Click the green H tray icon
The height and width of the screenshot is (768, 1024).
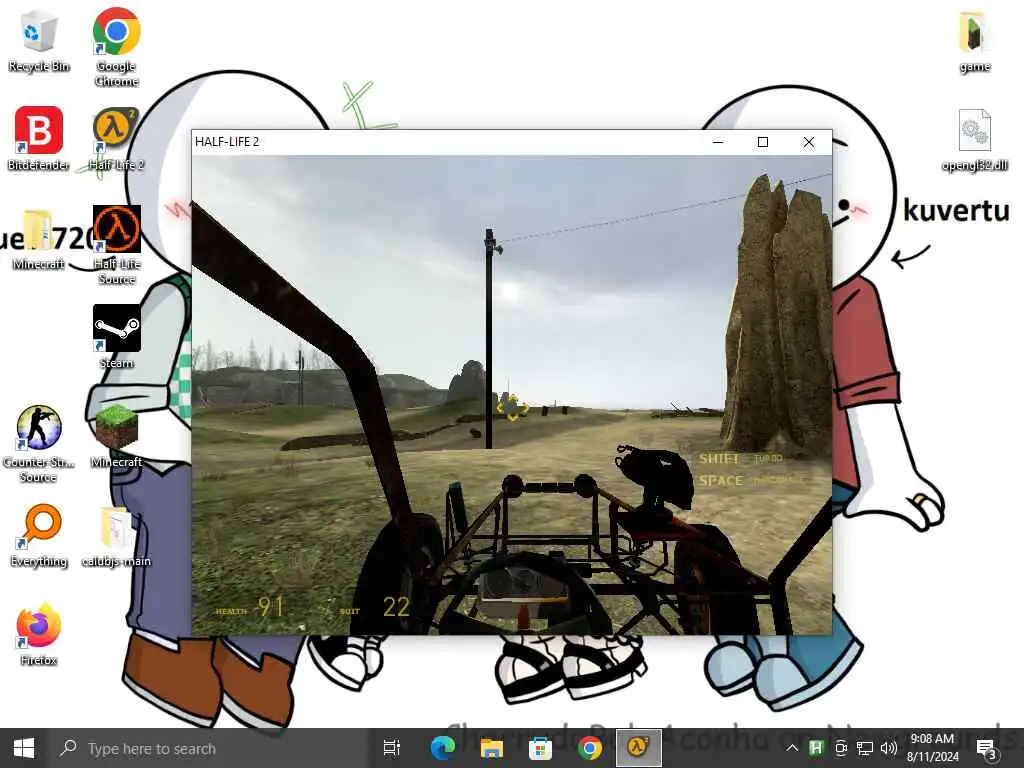pyautogui.click(x=816, y=748)
